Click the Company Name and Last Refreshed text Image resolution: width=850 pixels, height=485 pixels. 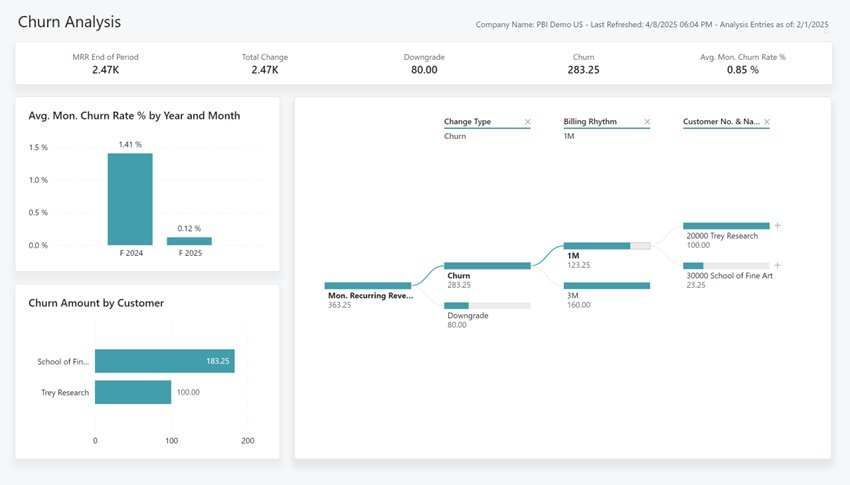pyautogui.click(x=652, y=25)
